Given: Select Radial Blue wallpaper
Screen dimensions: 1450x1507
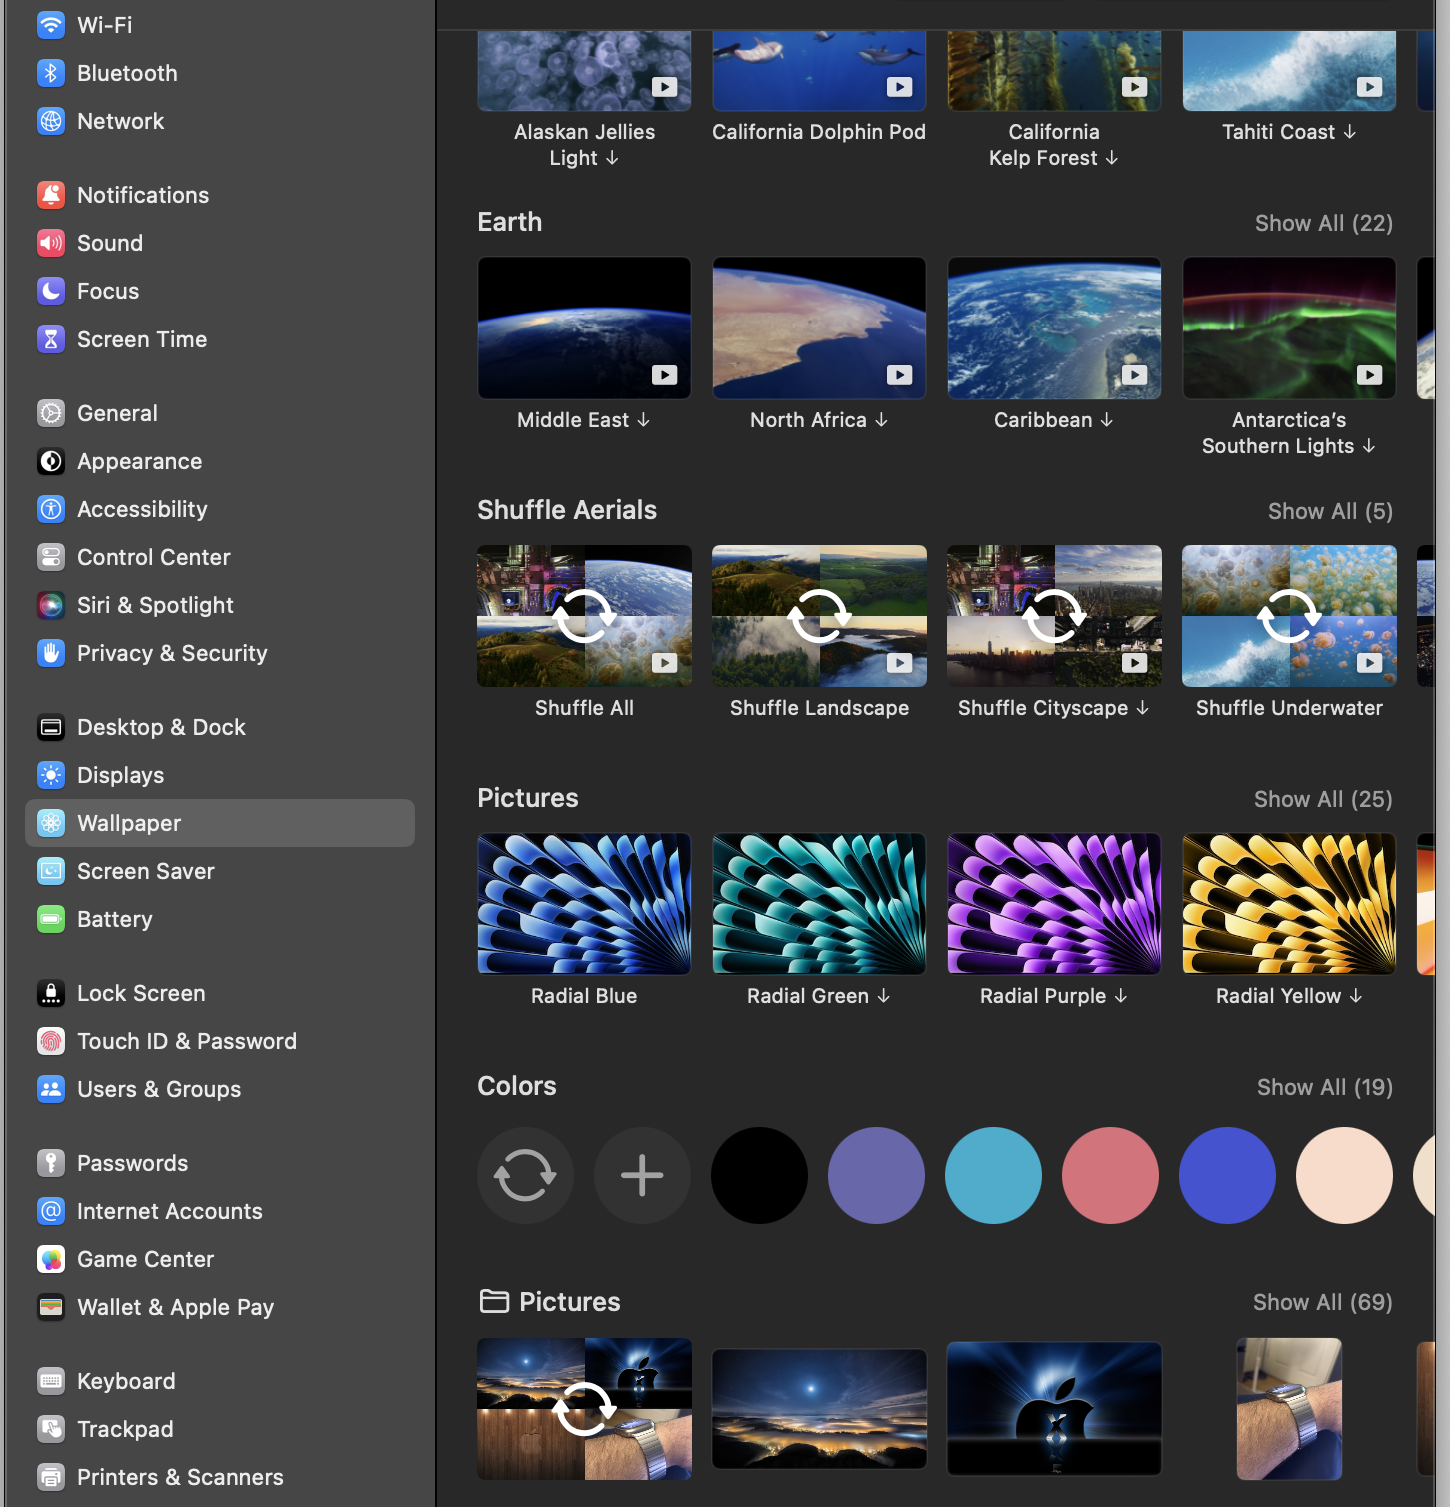Looking at the screenshot, I should point(584,904).
